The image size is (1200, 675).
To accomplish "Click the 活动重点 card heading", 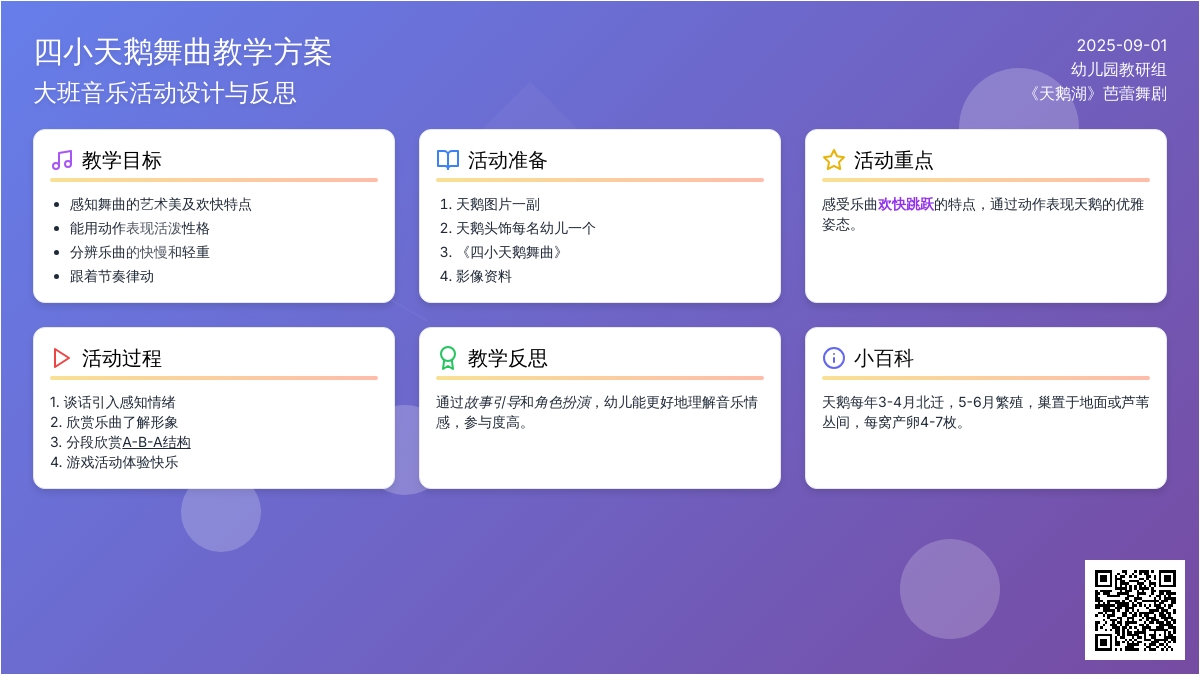I will coord(894,160).
